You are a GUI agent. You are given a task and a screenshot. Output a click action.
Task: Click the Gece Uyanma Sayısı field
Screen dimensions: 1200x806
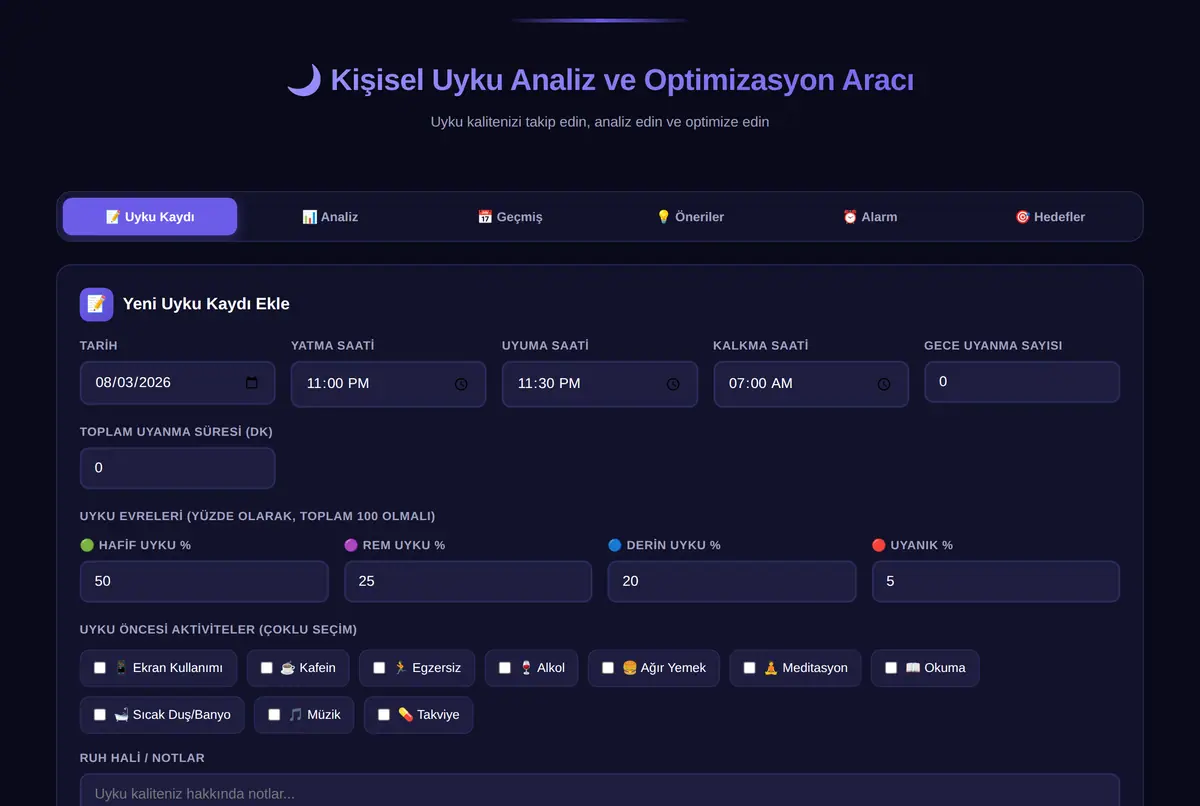(1022, 382)
